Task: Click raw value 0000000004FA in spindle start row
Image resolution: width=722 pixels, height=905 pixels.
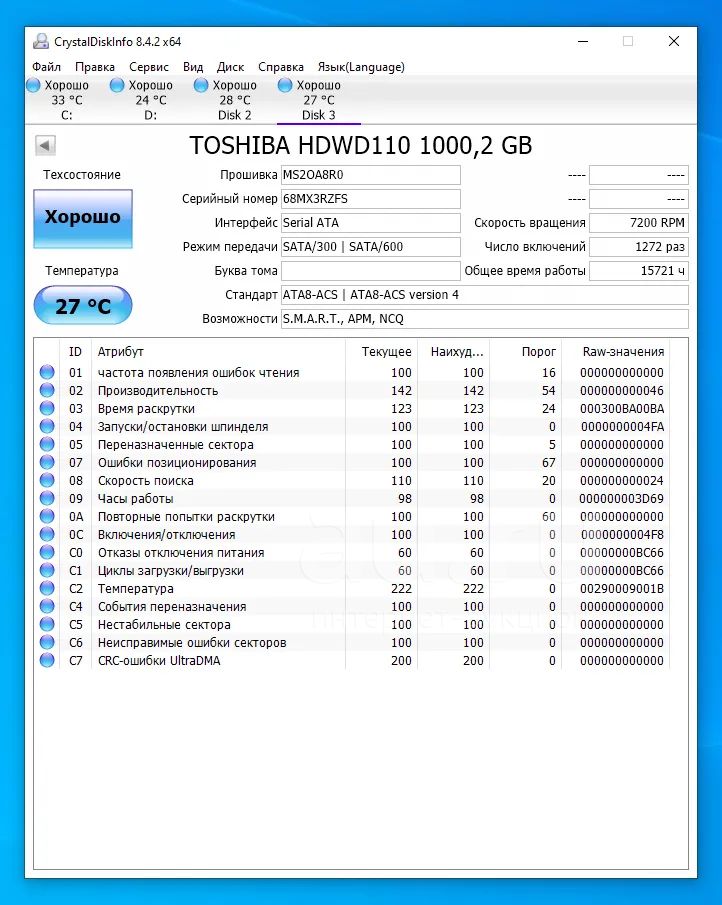Action: (x=622, y=427)
